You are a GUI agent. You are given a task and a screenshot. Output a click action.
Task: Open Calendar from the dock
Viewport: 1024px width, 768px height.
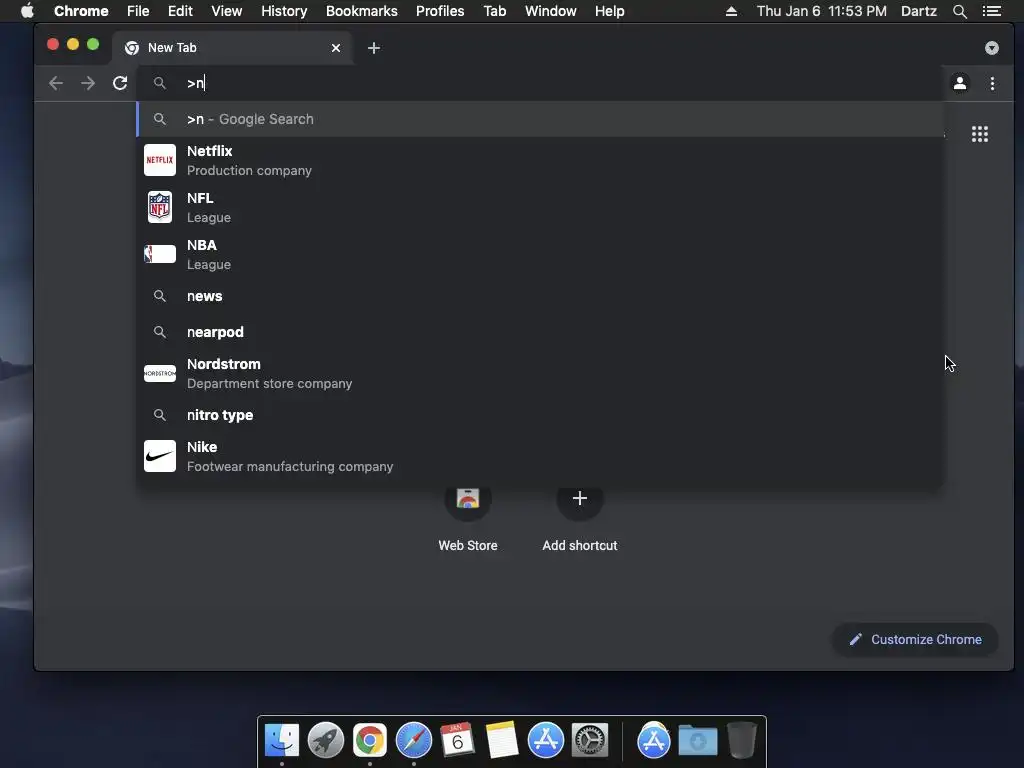[x=457, y=739]
